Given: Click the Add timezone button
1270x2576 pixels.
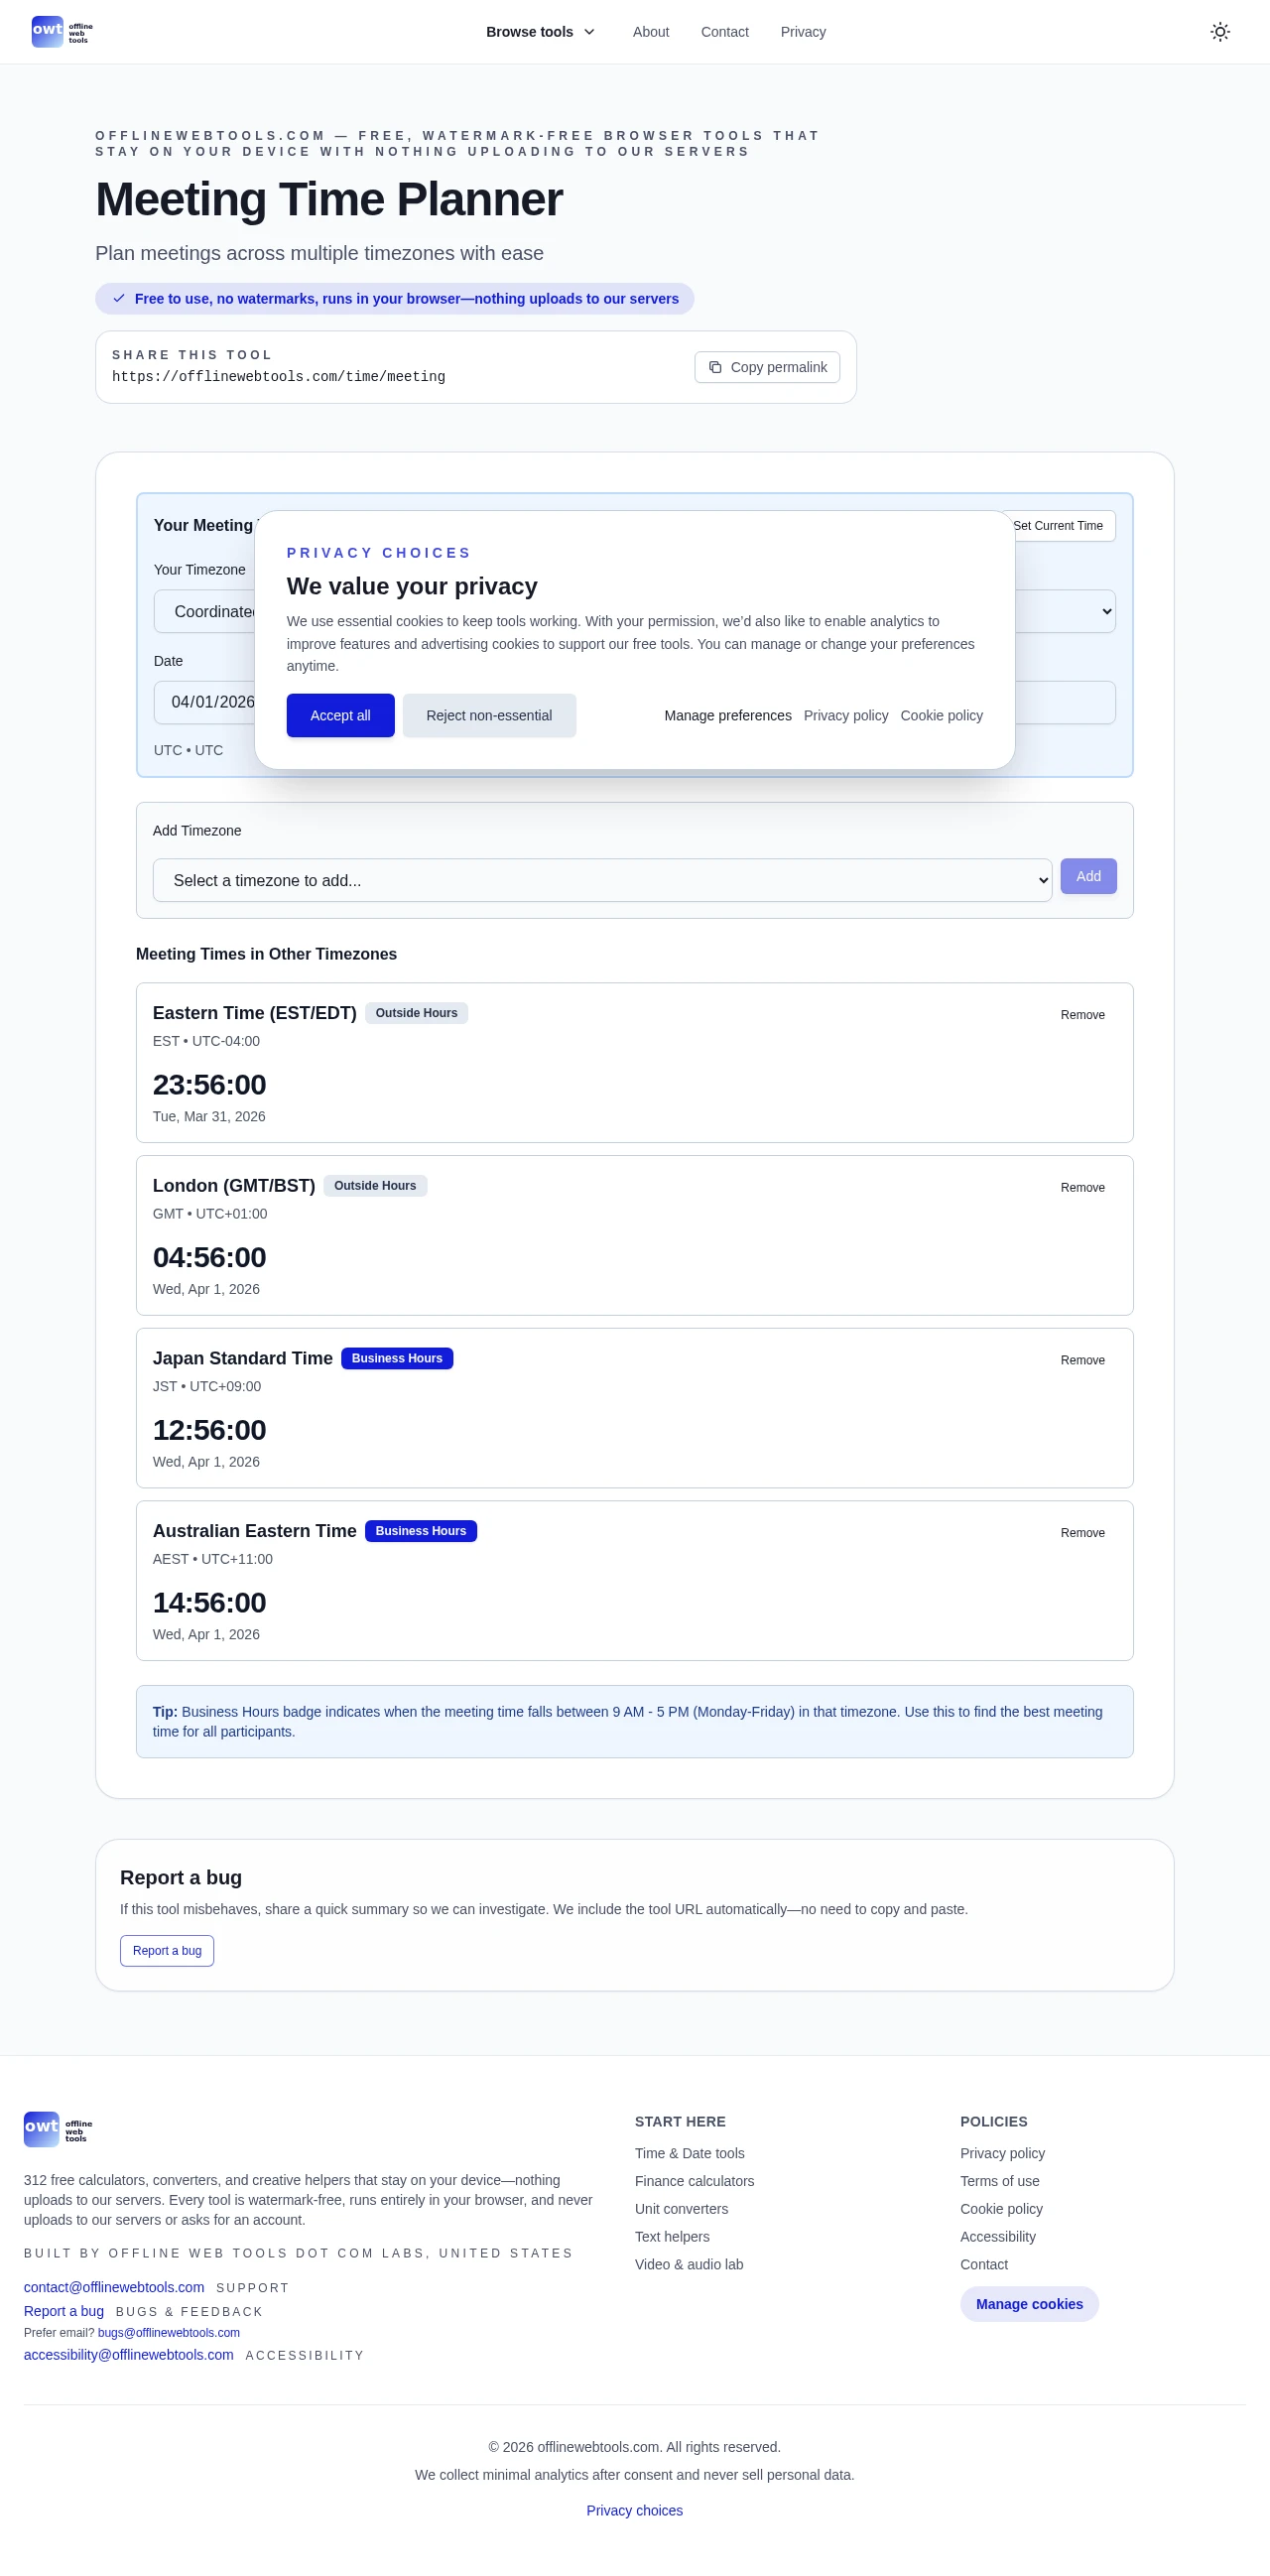Looking at the screenshot, I should pyautogui.click(x=1088, y=876).
